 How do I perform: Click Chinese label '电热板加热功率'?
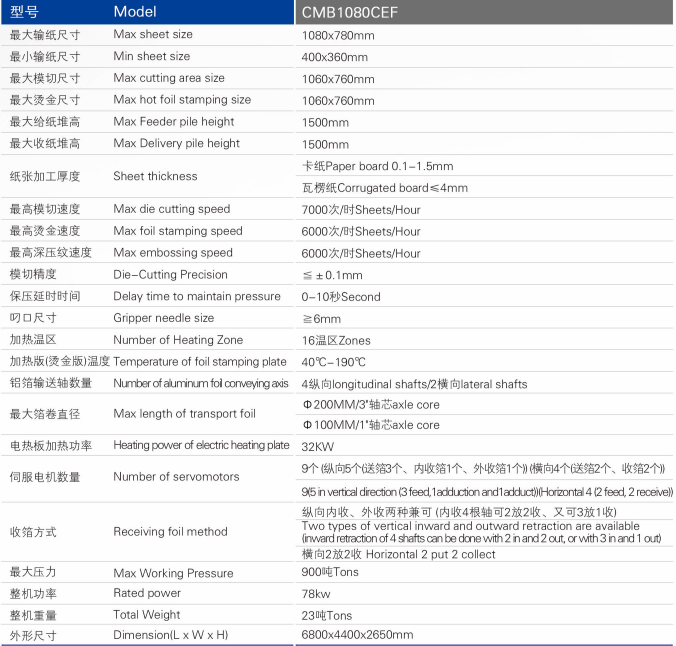click(x=51, y=446)
